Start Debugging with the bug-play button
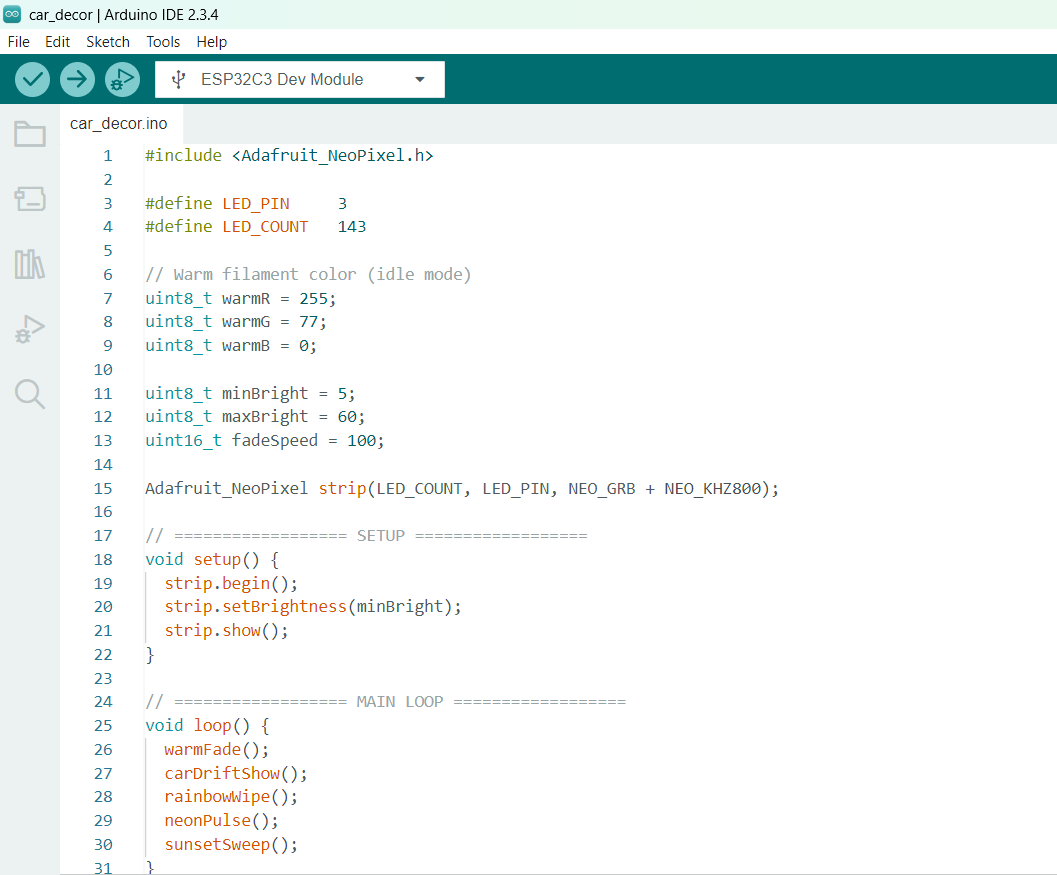The image size is (1057, 875). pyautogui.click(x=122, y=80)
